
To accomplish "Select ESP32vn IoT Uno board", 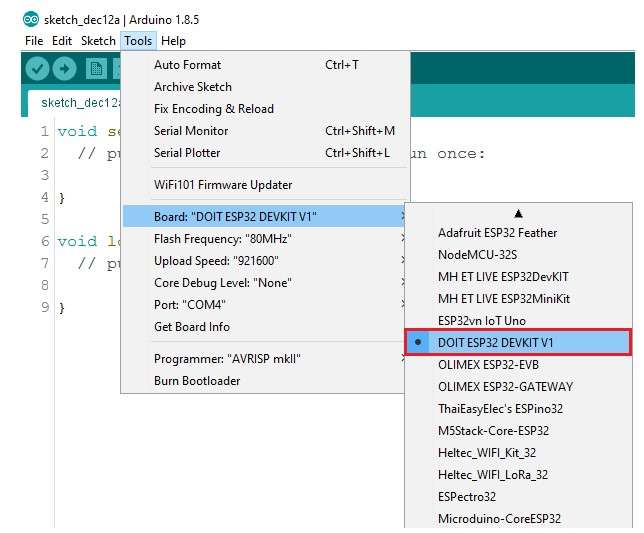I will point(518,321).
